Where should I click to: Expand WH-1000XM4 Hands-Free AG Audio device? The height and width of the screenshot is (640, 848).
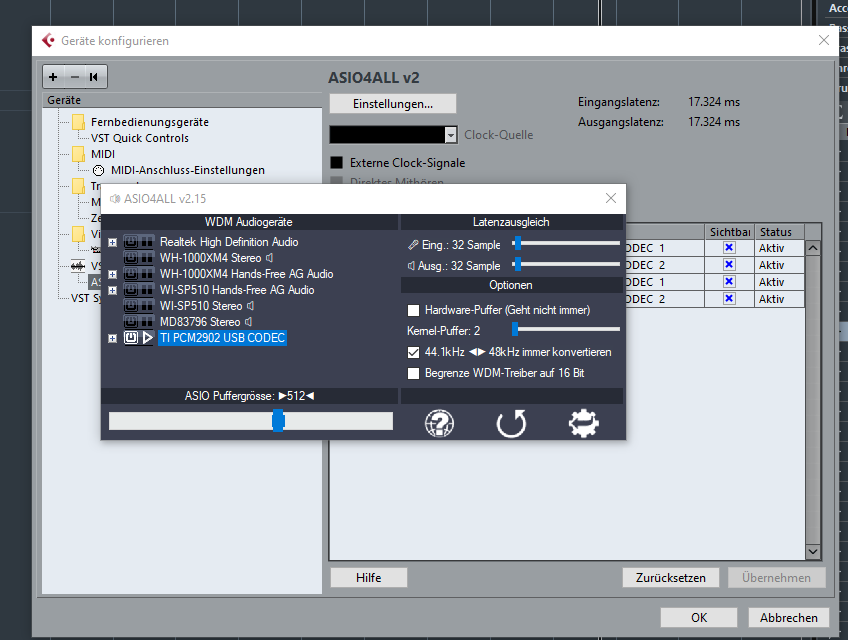112,274
